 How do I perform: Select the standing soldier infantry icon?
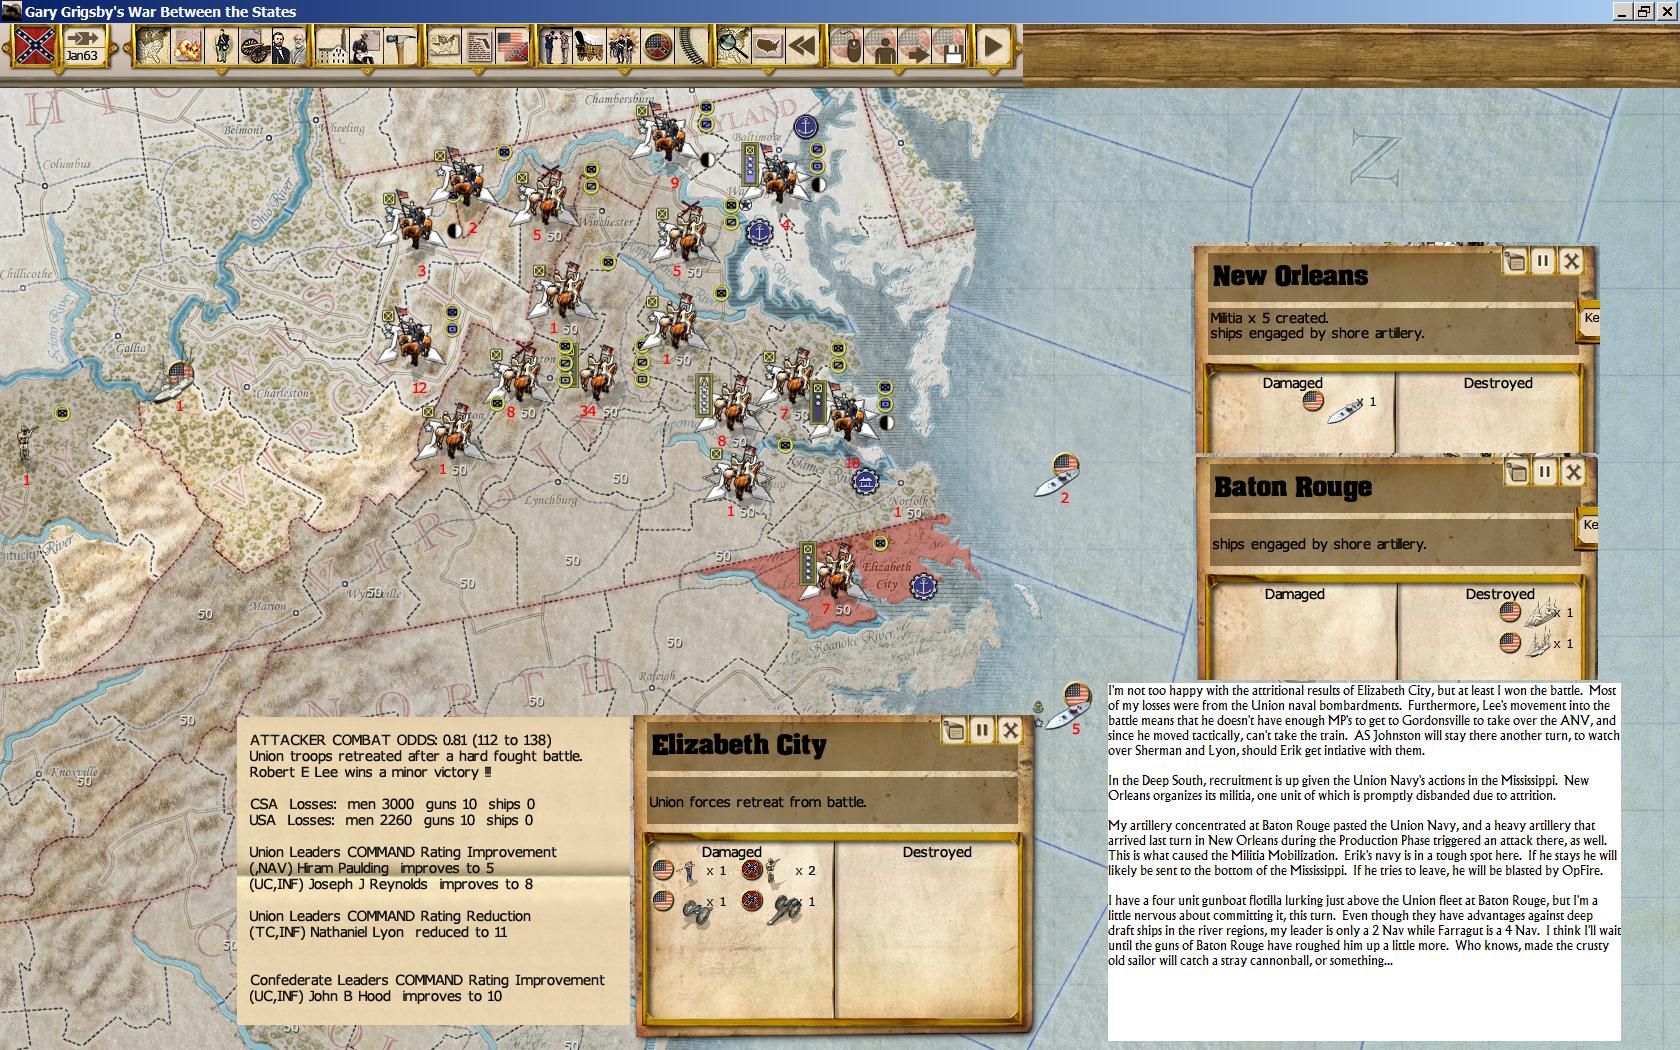click(x=222, y=46)
